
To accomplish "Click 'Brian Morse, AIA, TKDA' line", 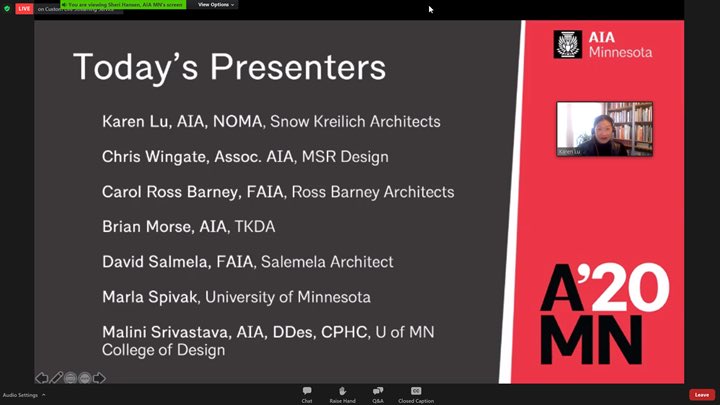I will [189, 226].
